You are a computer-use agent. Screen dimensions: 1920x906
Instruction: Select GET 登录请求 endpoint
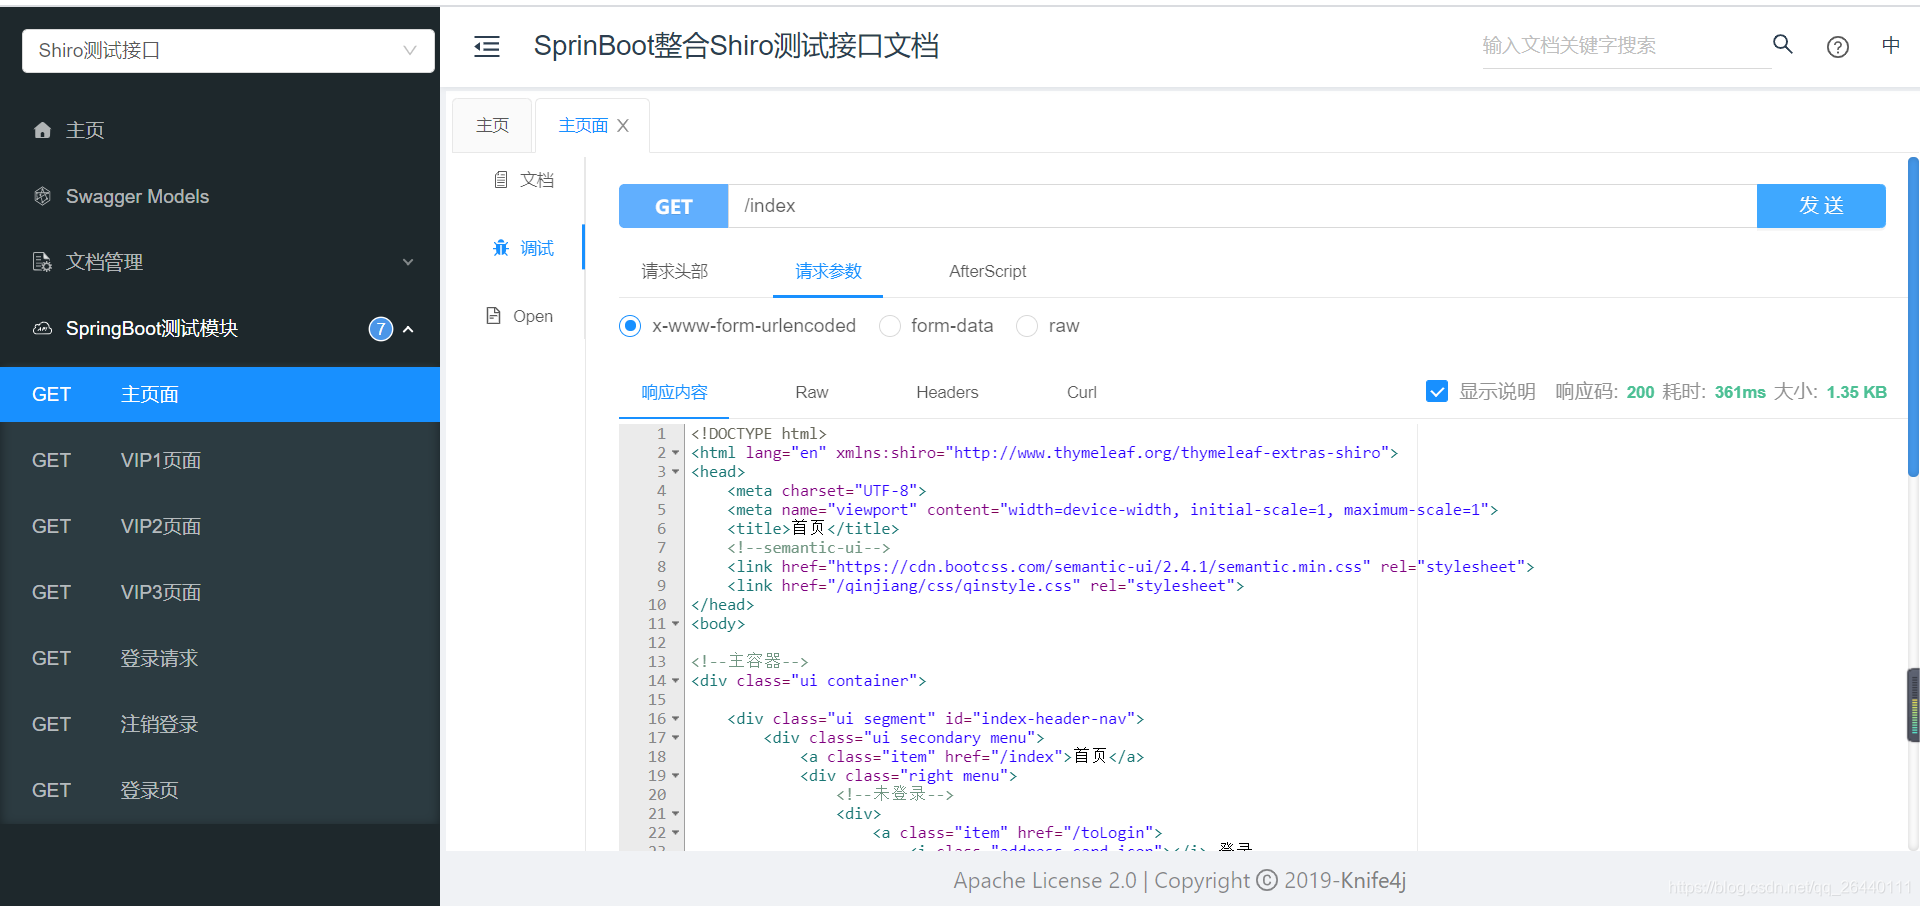[220, 658]
